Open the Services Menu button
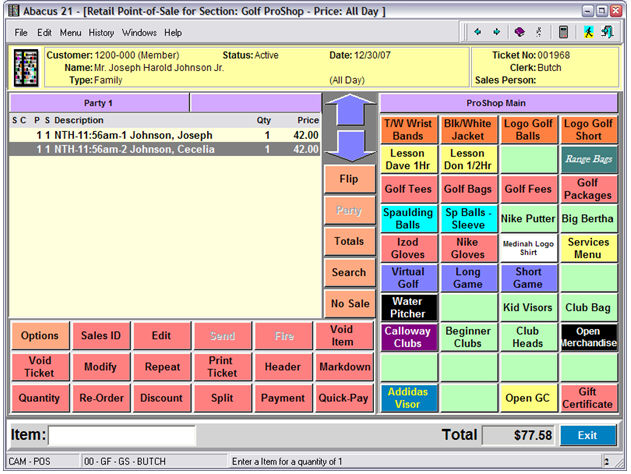The image size is (631, 474). coord(588,248)
